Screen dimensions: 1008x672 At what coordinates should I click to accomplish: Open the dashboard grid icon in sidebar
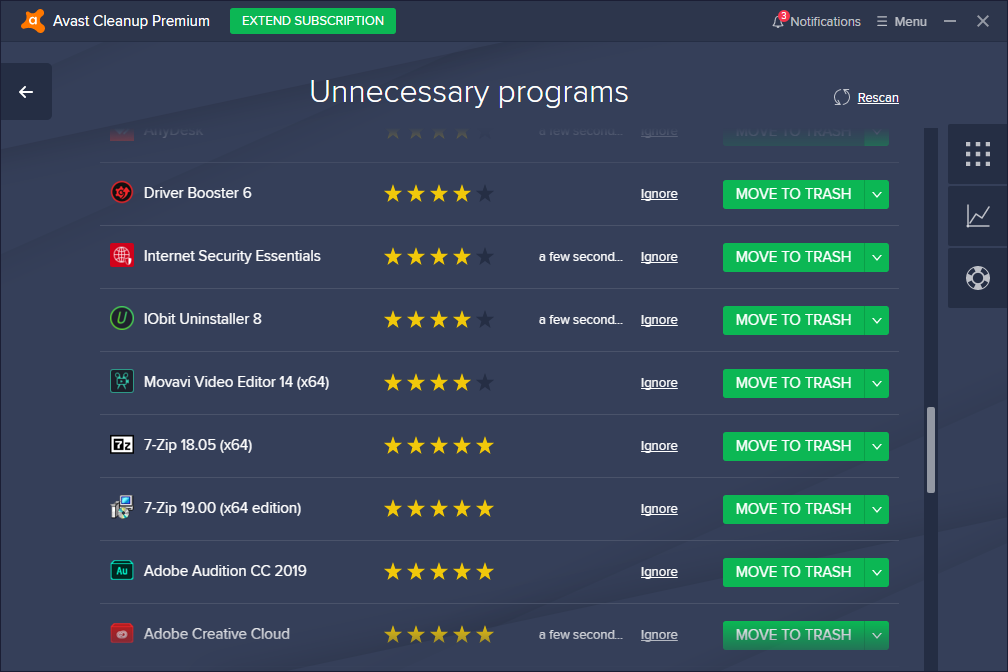point(977,154)
